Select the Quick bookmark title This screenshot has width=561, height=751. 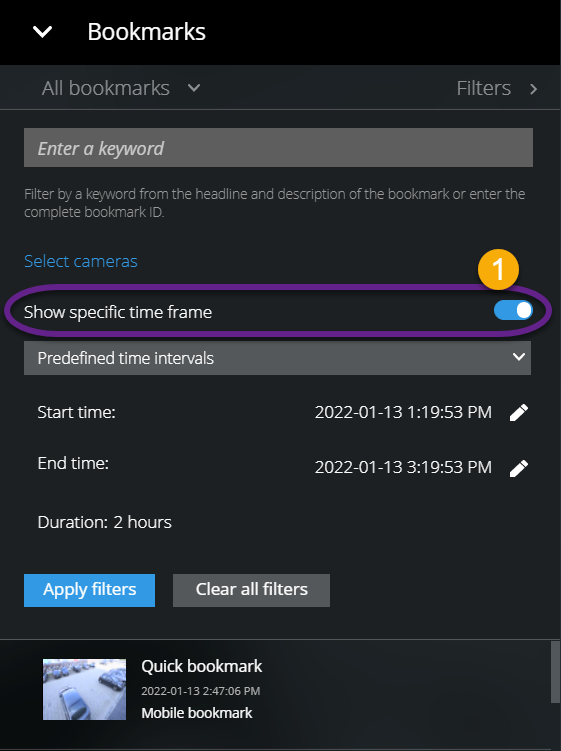[x=202, y=666]
